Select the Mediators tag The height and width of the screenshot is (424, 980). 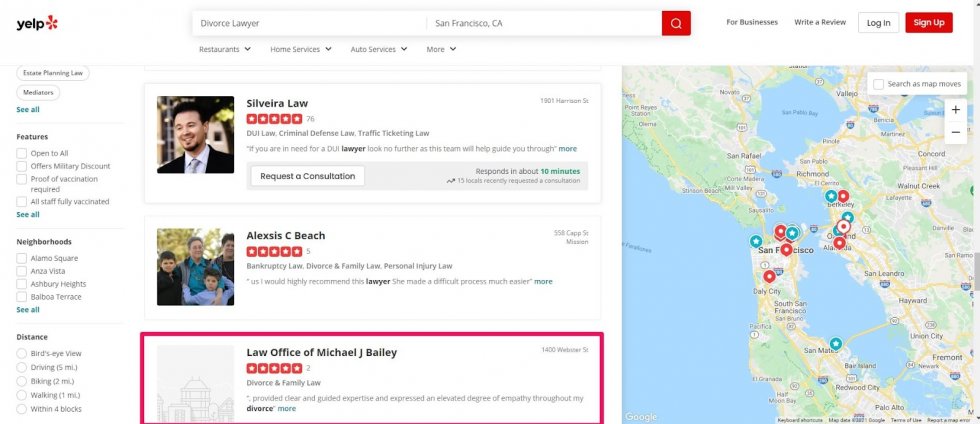pyautogui.click(x=38, y=93)
